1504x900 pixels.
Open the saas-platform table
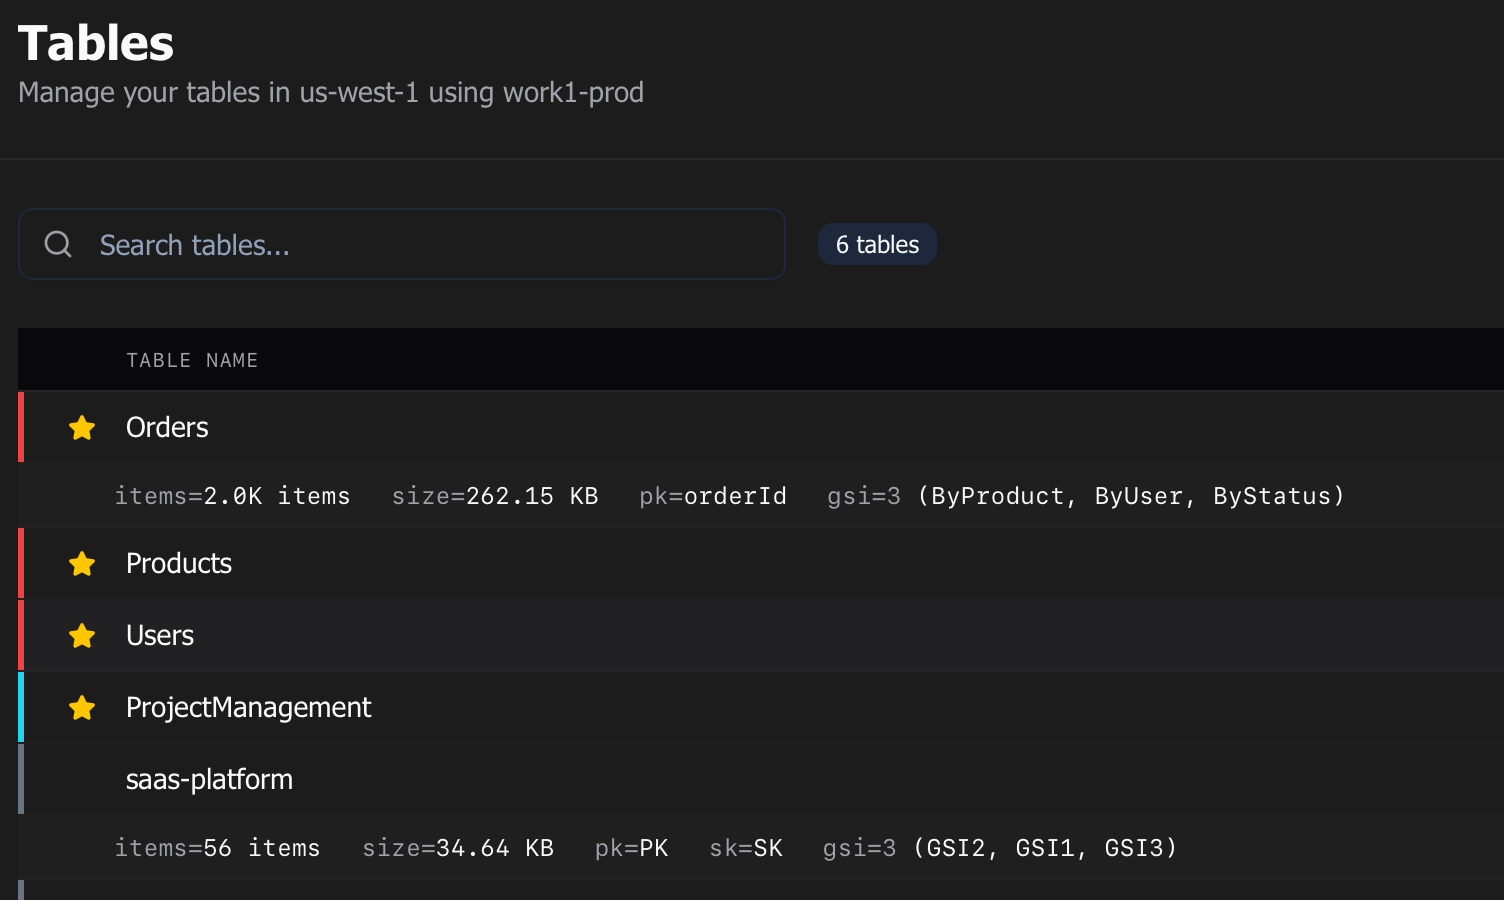[209, 779]
